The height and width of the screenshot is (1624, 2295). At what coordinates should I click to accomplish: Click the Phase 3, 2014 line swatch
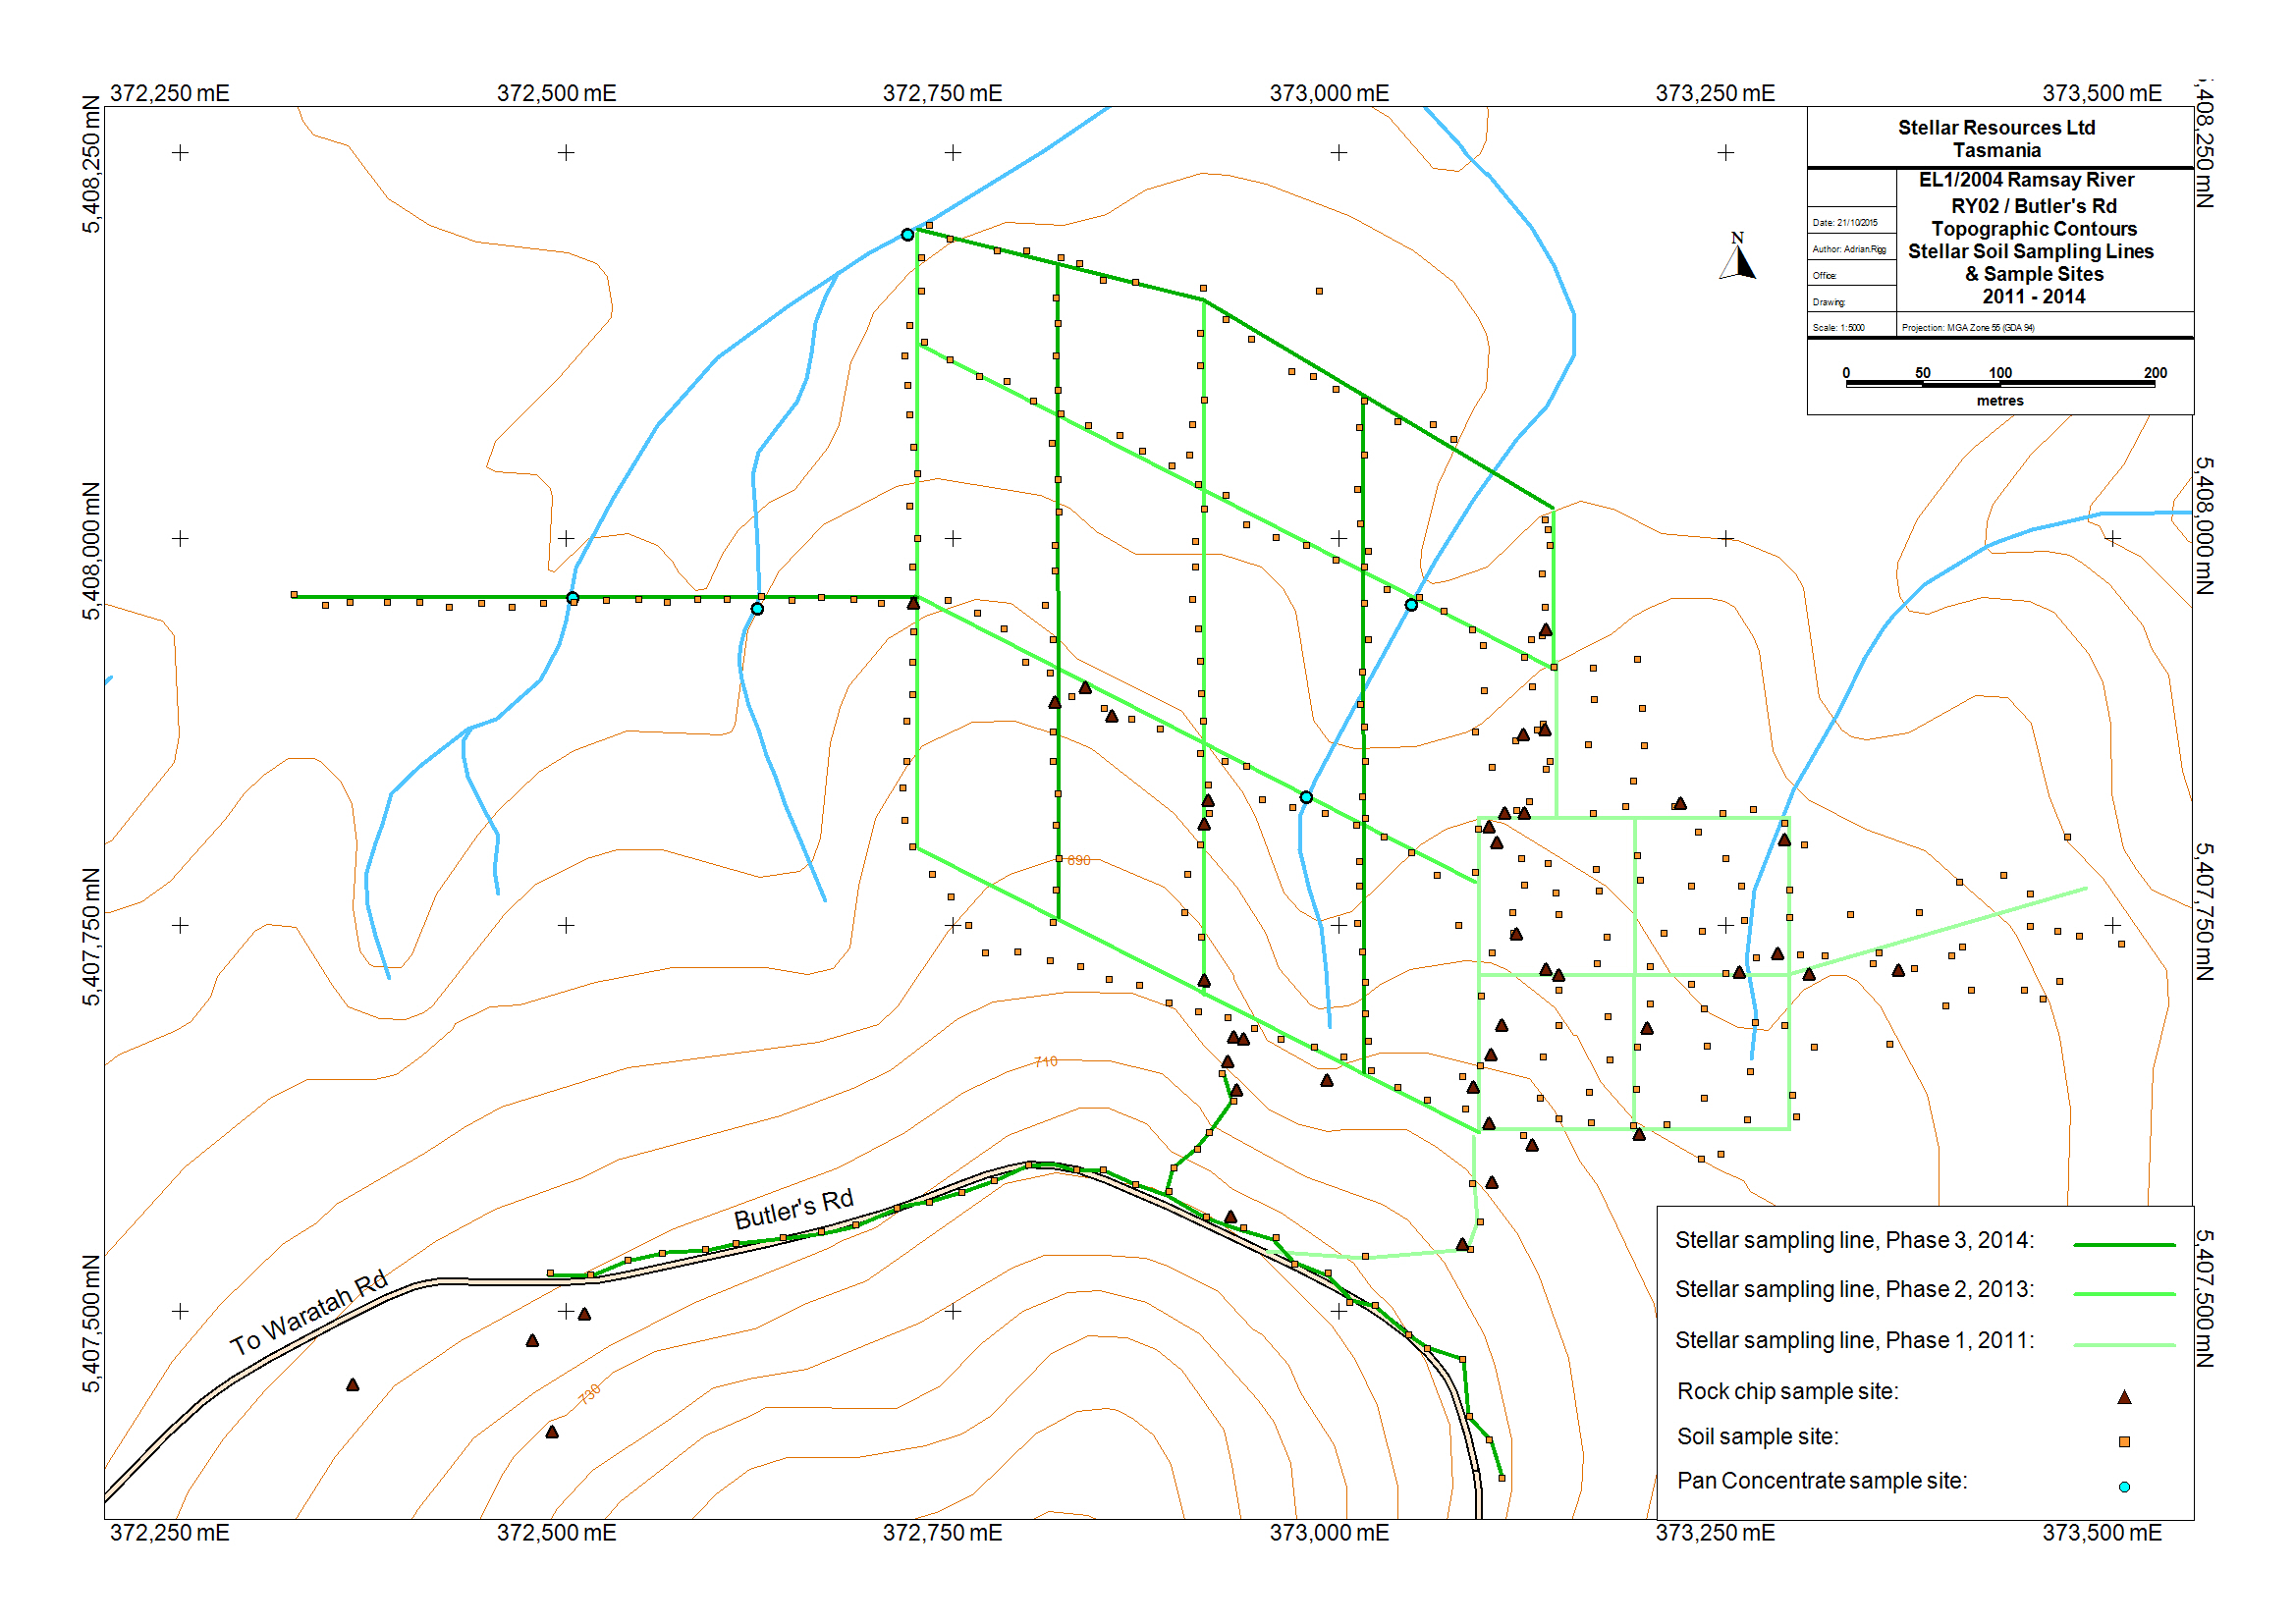click(x=2124, y=1245)
